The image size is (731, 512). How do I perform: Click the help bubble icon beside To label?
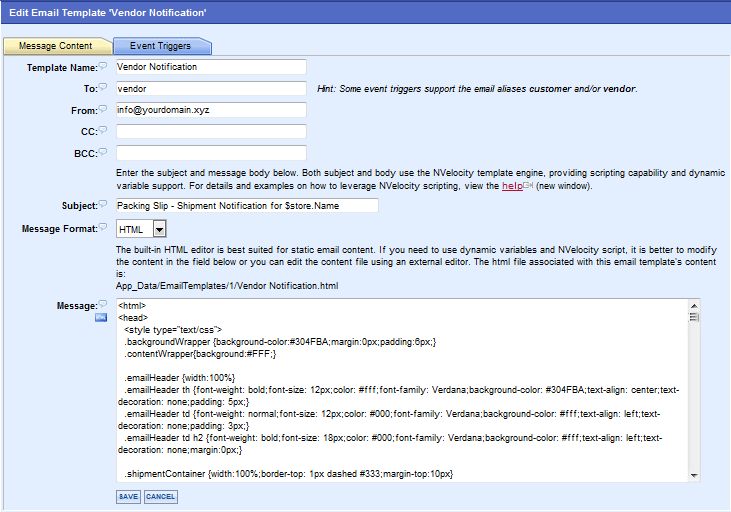click(x=103, y=87)
